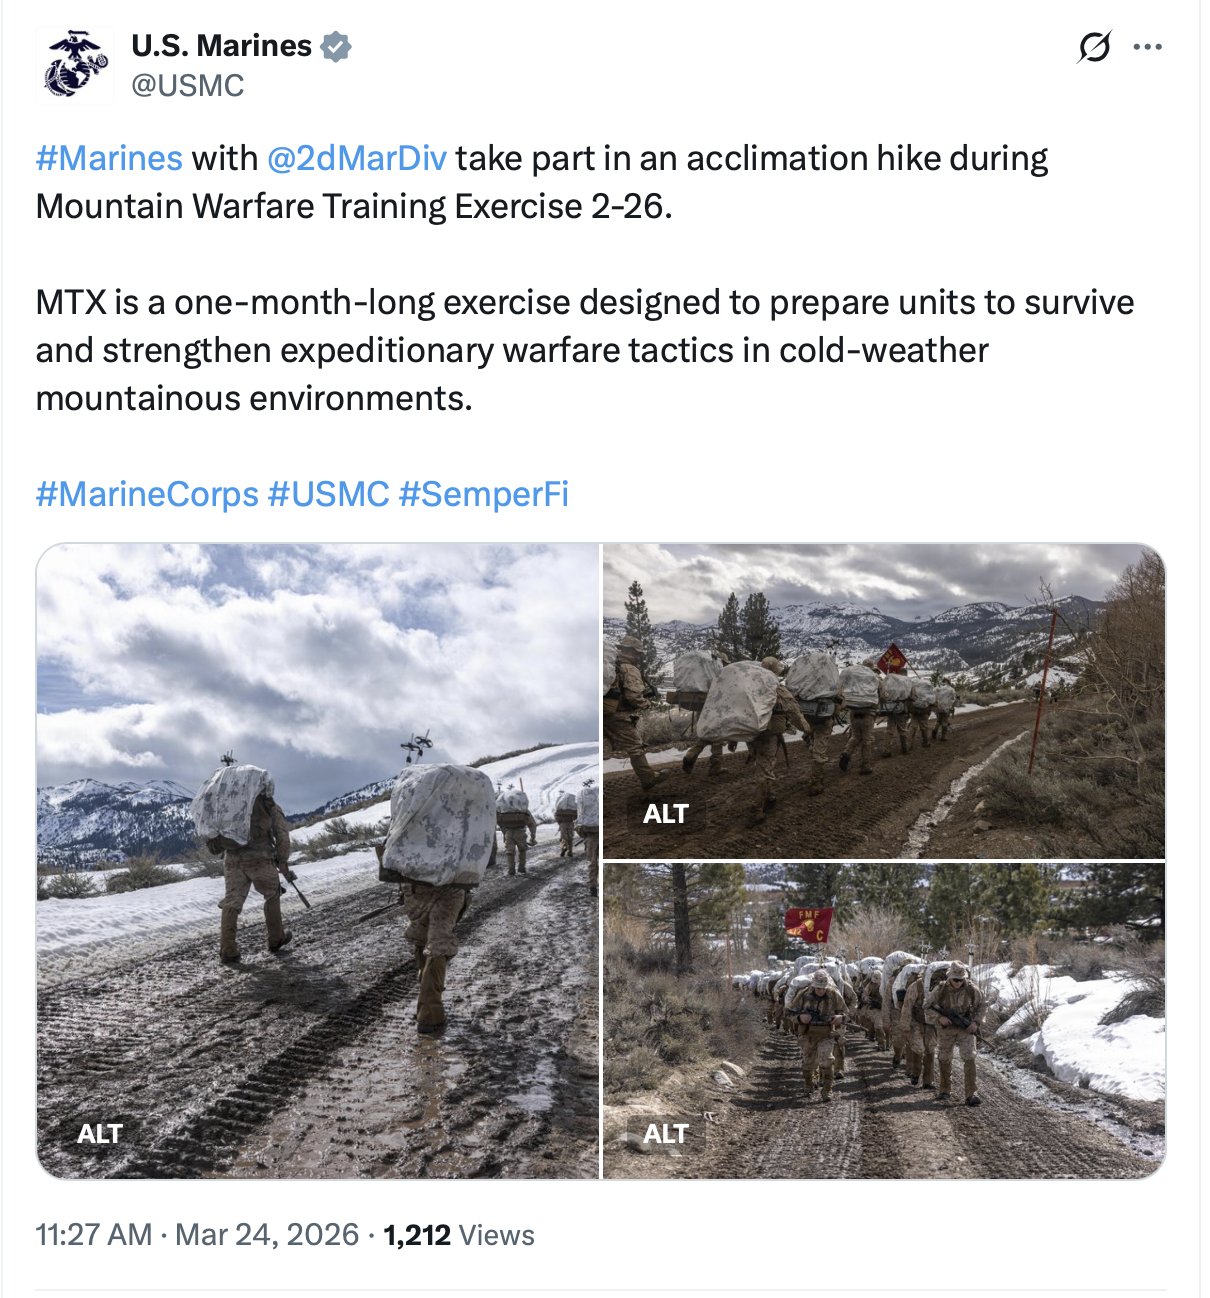Open the U.S. Marines display name
Image resolution: width=1210 pixels, height=1298 pixels.
click(x=221, y=46)
